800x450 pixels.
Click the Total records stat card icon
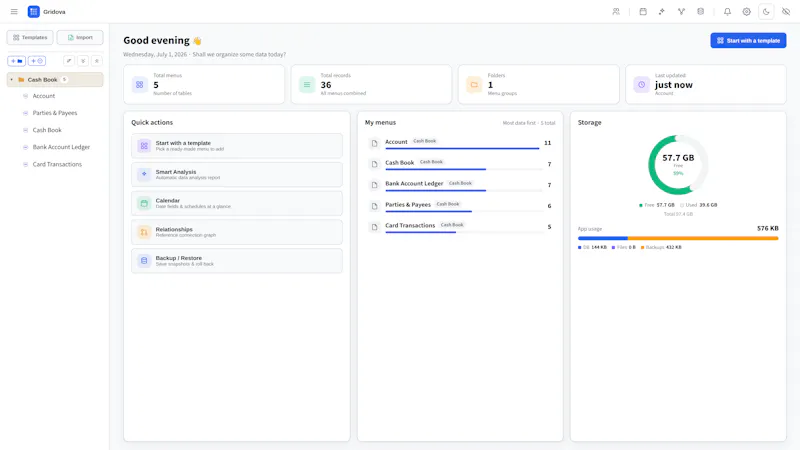pos(307,85)
